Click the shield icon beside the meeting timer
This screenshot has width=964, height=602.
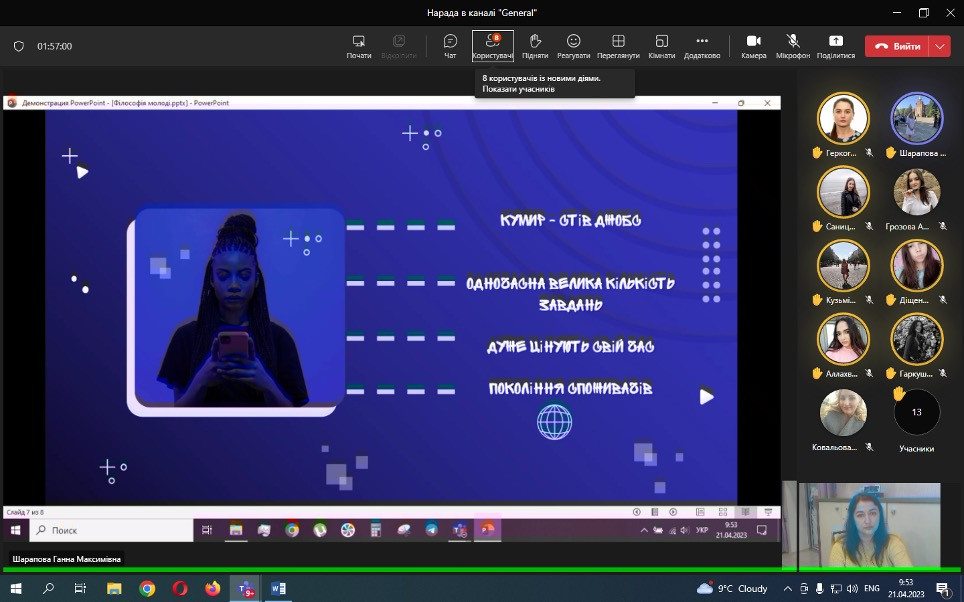point(19,46)
